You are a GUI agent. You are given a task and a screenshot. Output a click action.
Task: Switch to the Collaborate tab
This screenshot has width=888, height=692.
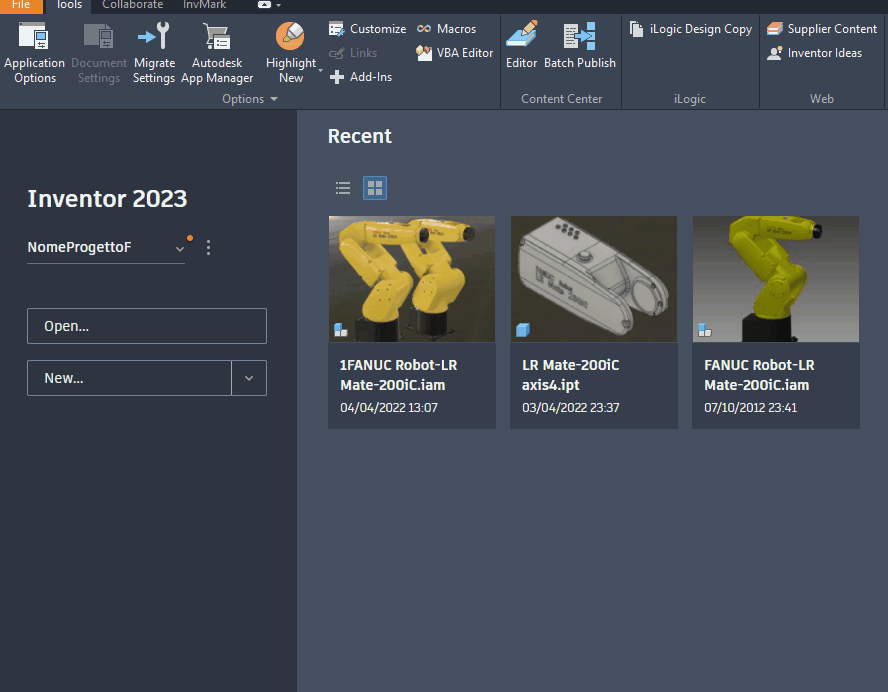pyautogui.click(x=132, y=6)
